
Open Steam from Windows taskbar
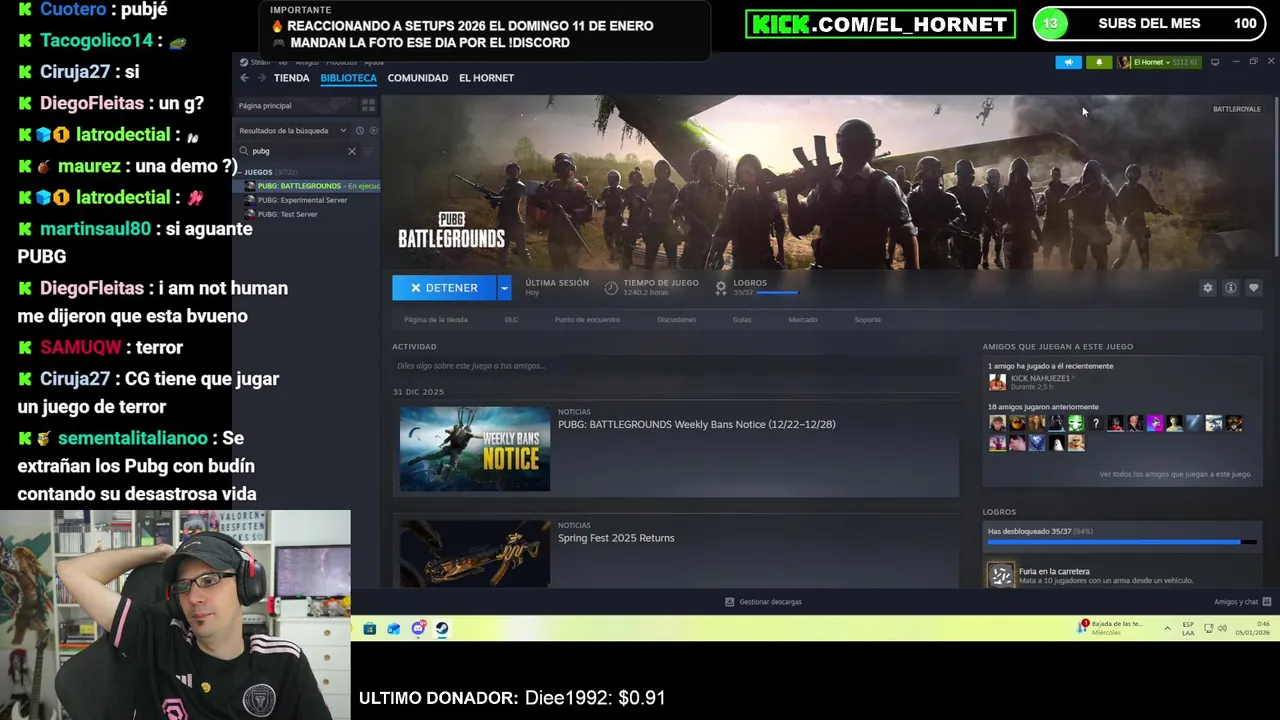pyautogui.click(x=442, y=629)
